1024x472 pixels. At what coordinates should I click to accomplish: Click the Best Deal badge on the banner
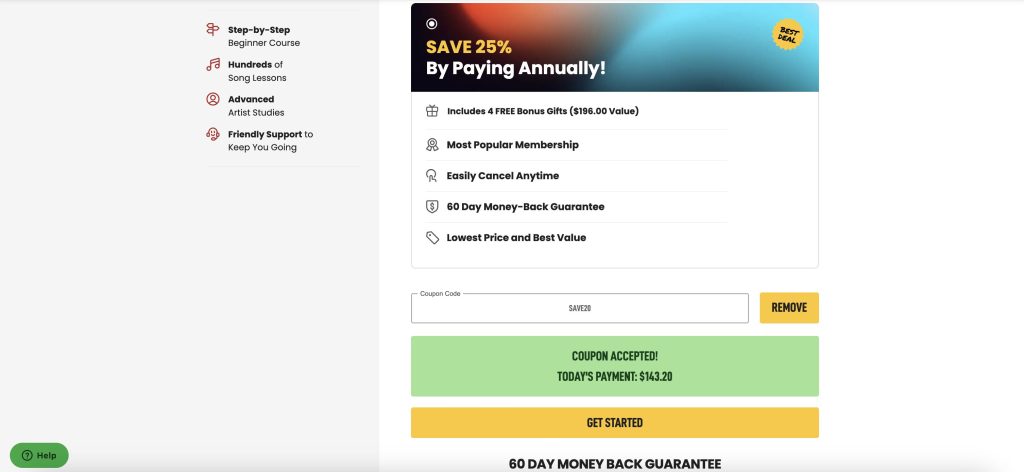coord(788,34)
